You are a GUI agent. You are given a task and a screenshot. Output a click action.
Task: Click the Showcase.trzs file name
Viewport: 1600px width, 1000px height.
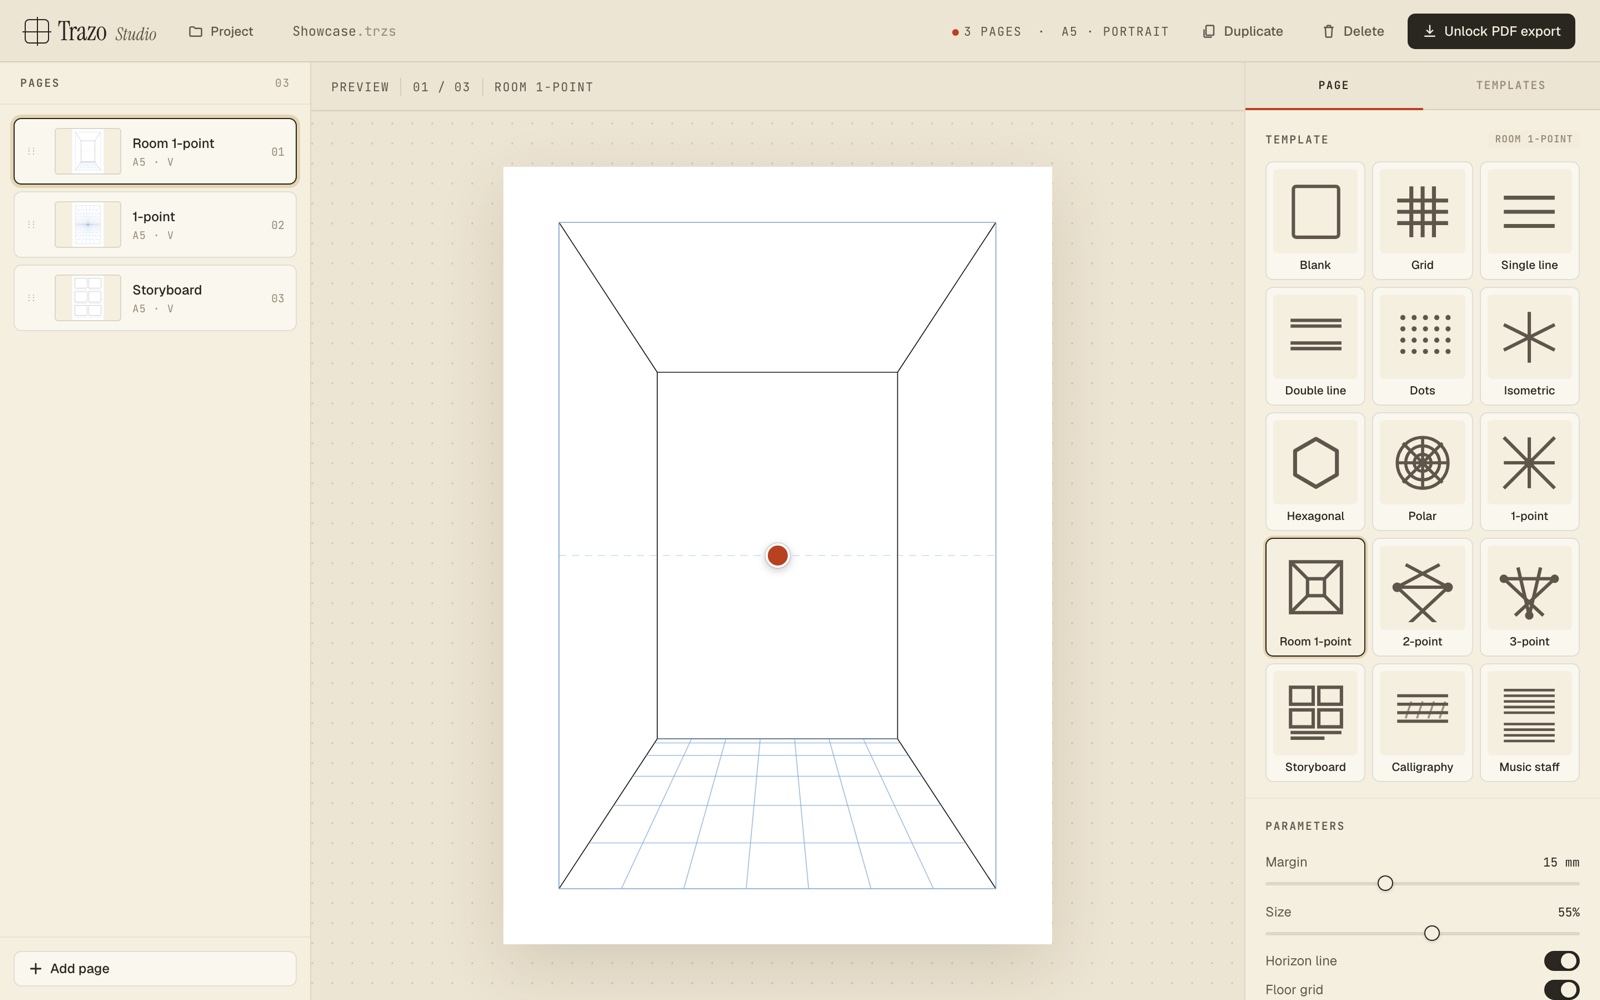(344, 31)
